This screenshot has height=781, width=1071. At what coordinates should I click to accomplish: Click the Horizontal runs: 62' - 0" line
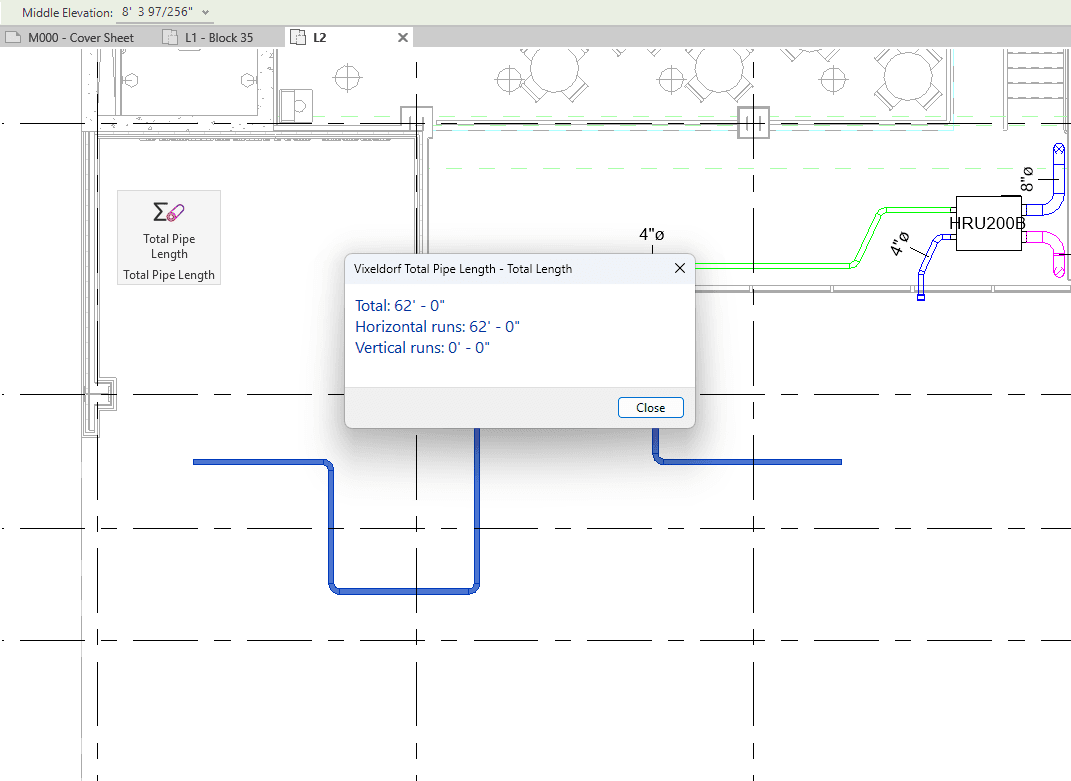point(437,327)
